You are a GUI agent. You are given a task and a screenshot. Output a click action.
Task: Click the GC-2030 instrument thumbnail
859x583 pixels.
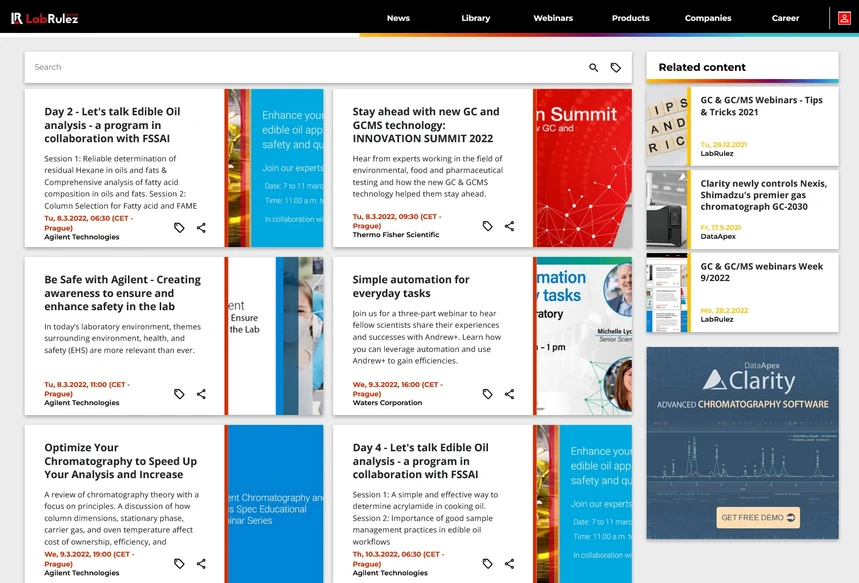pos(667,209)
